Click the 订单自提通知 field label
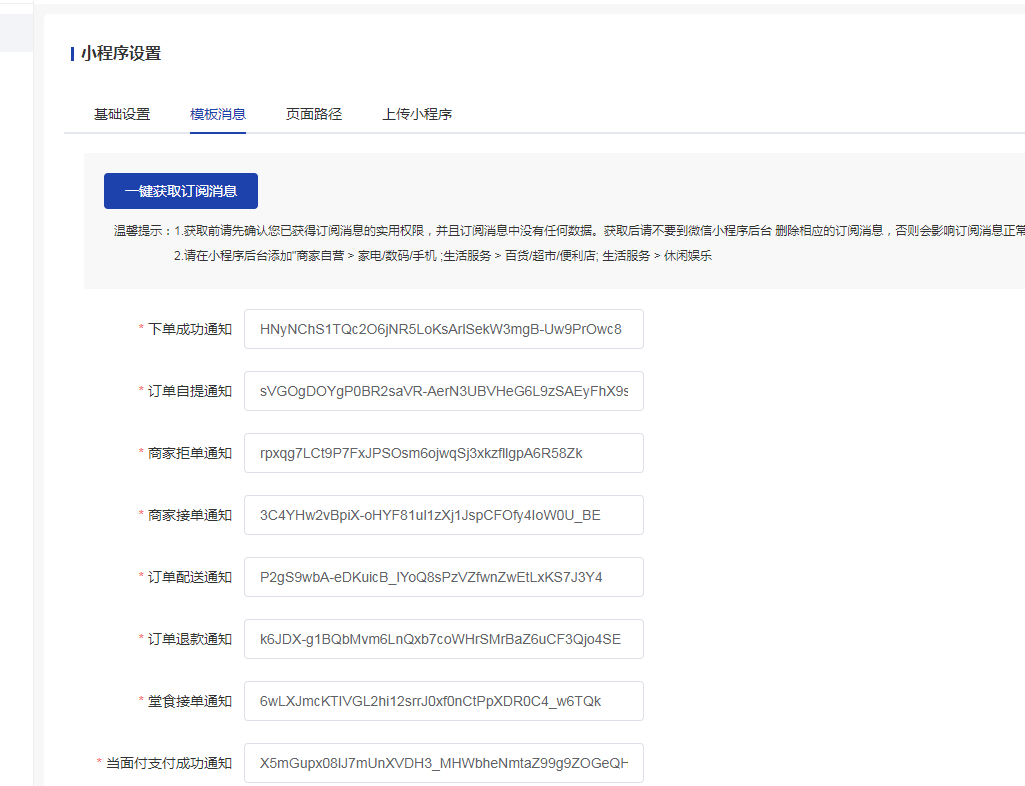Screen dimensions: 1025x786 coord(190,391)
